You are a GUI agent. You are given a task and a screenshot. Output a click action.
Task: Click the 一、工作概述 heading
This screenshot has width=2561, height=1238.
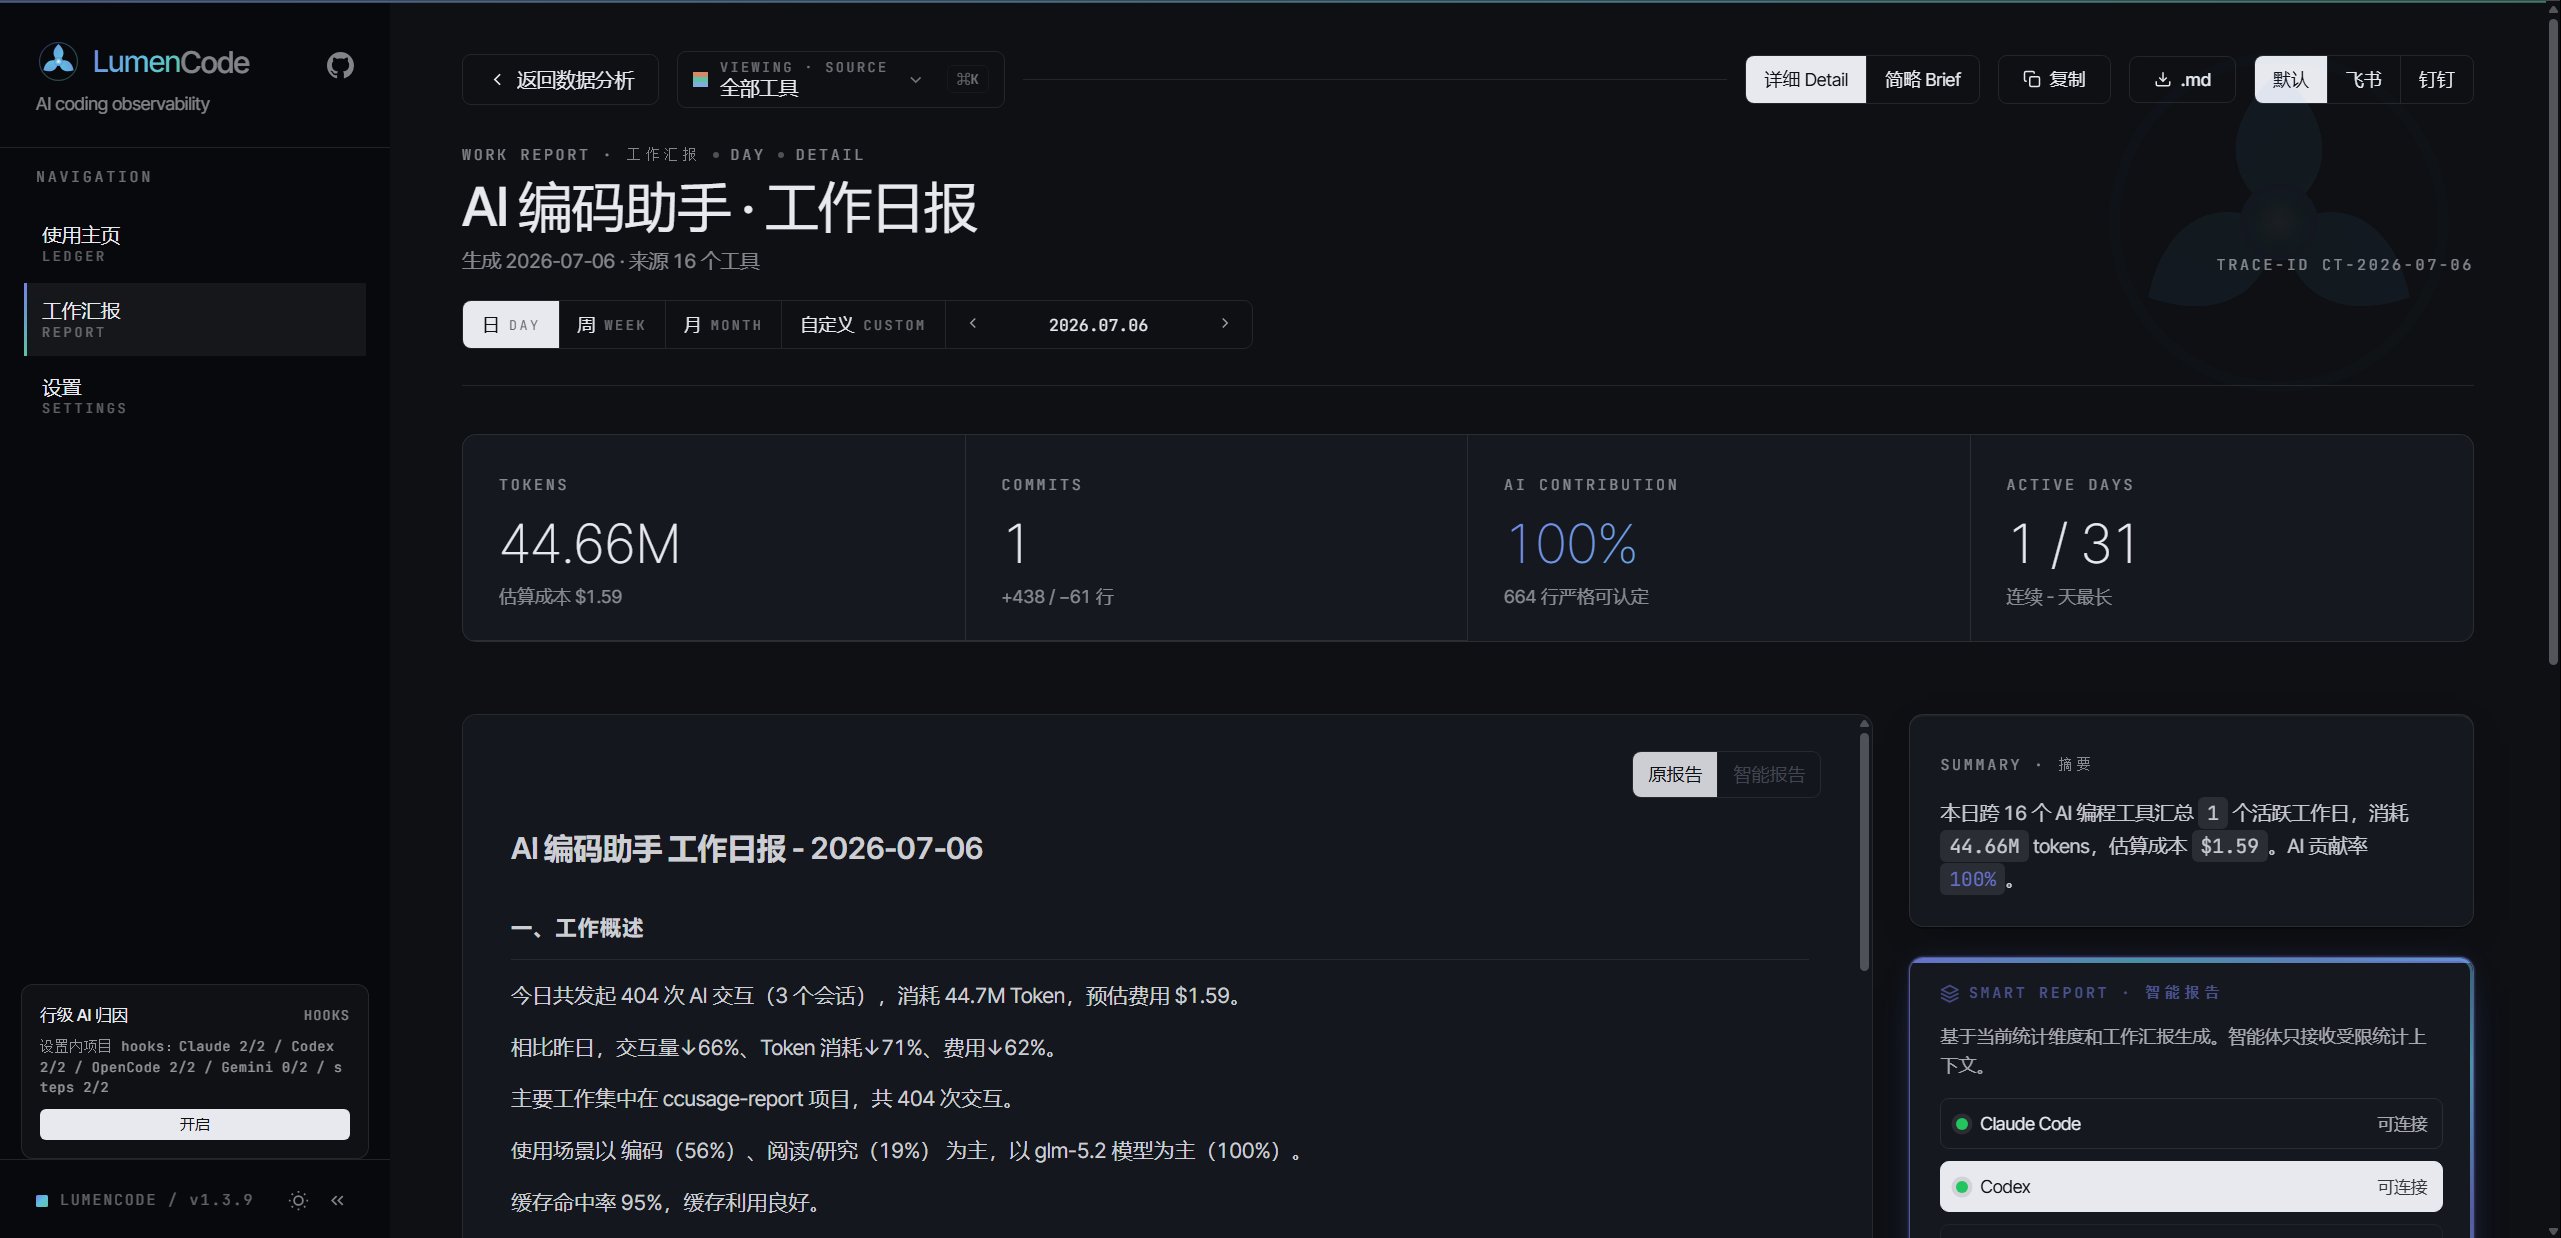pyautogui.click(x=577, y=928)
